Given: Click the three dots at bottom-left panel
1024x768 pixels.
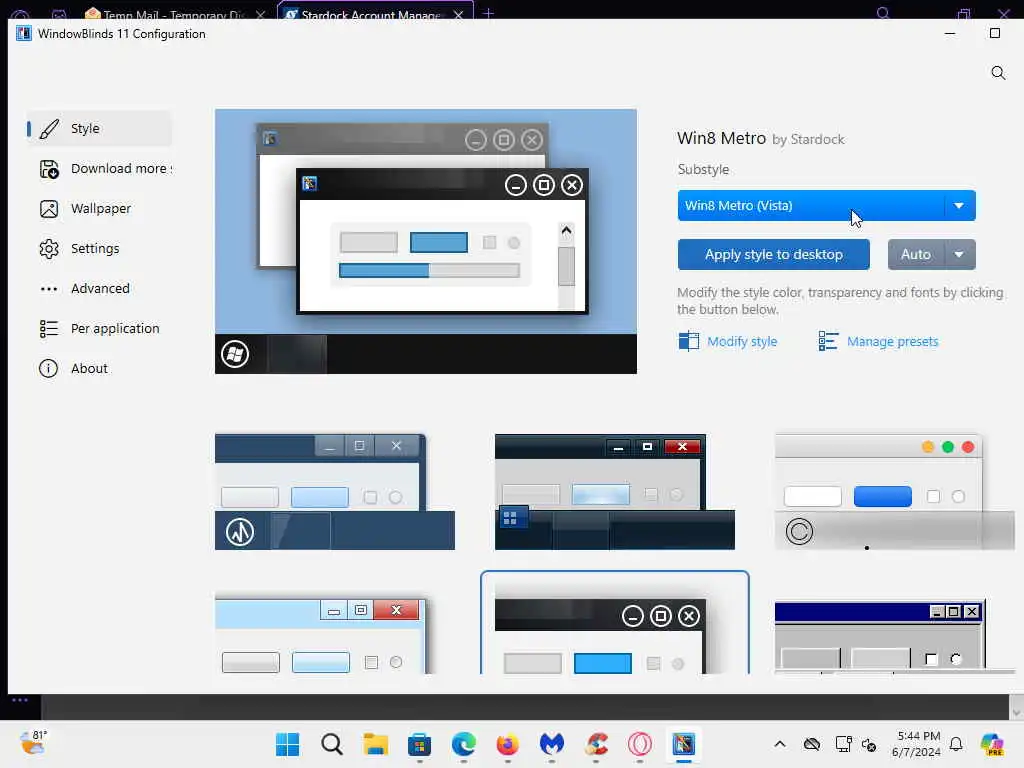Looking at the screenshot, I should pos(20,700).
